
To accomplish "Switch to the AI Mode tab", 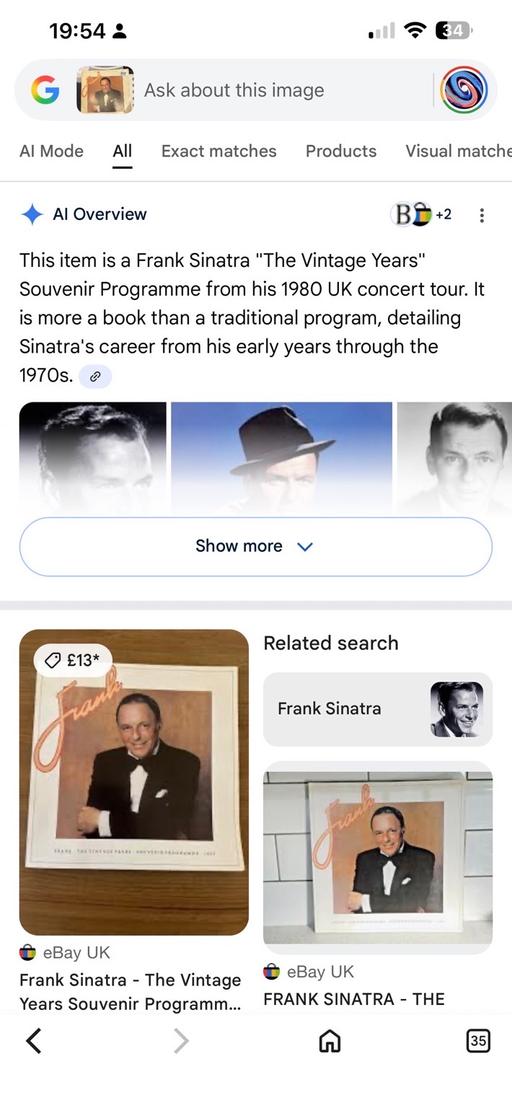I will tap(52, 151).
